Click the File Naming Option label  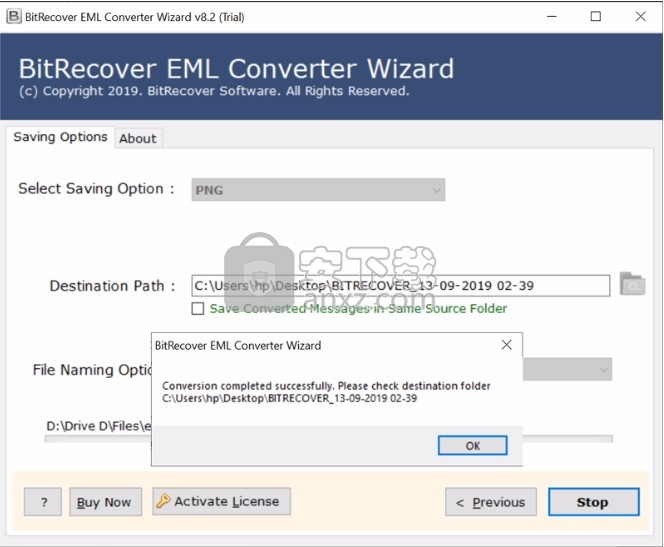pos(92,370)
